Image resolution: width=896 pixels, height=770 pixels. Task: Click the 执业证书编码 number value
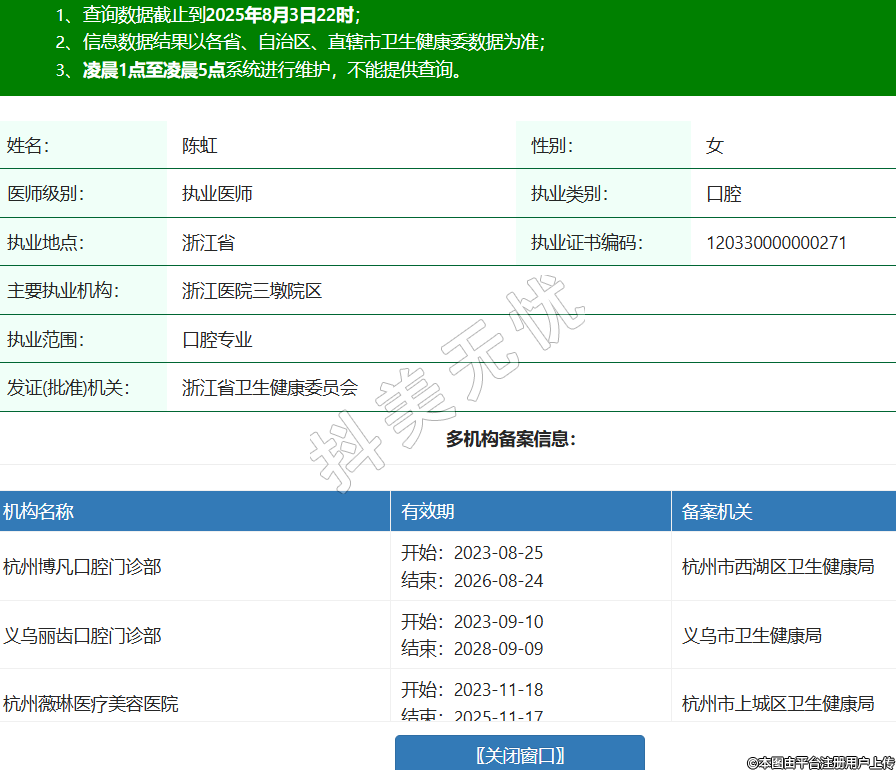coord(776,243)
